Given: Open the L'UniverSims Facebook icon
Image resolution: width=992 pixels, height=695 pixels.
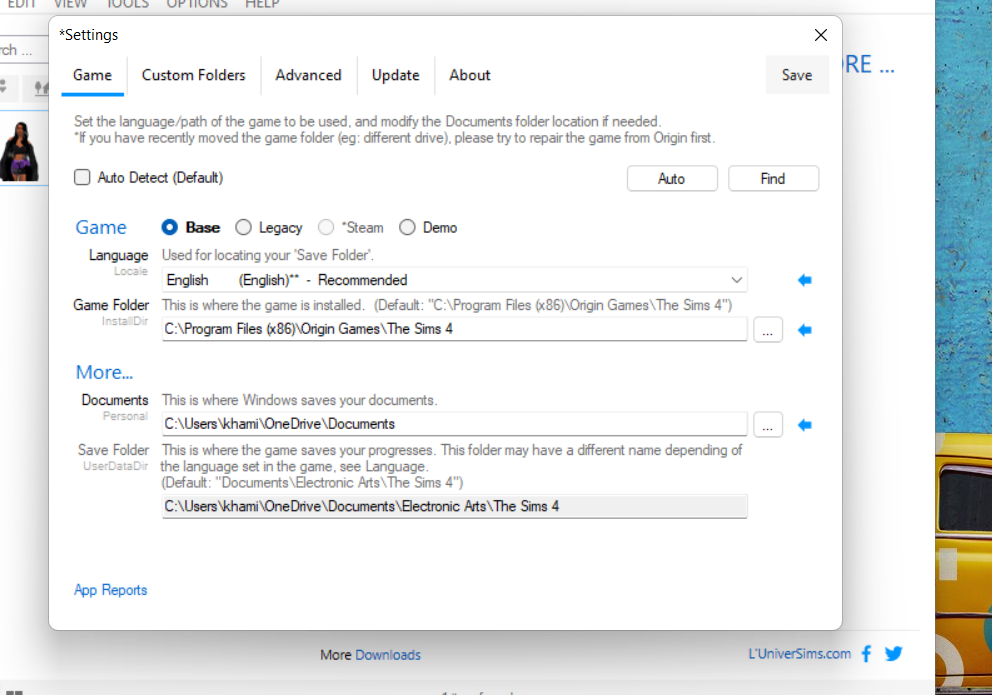Looking at the screenshot, I should tap(866, 653).
